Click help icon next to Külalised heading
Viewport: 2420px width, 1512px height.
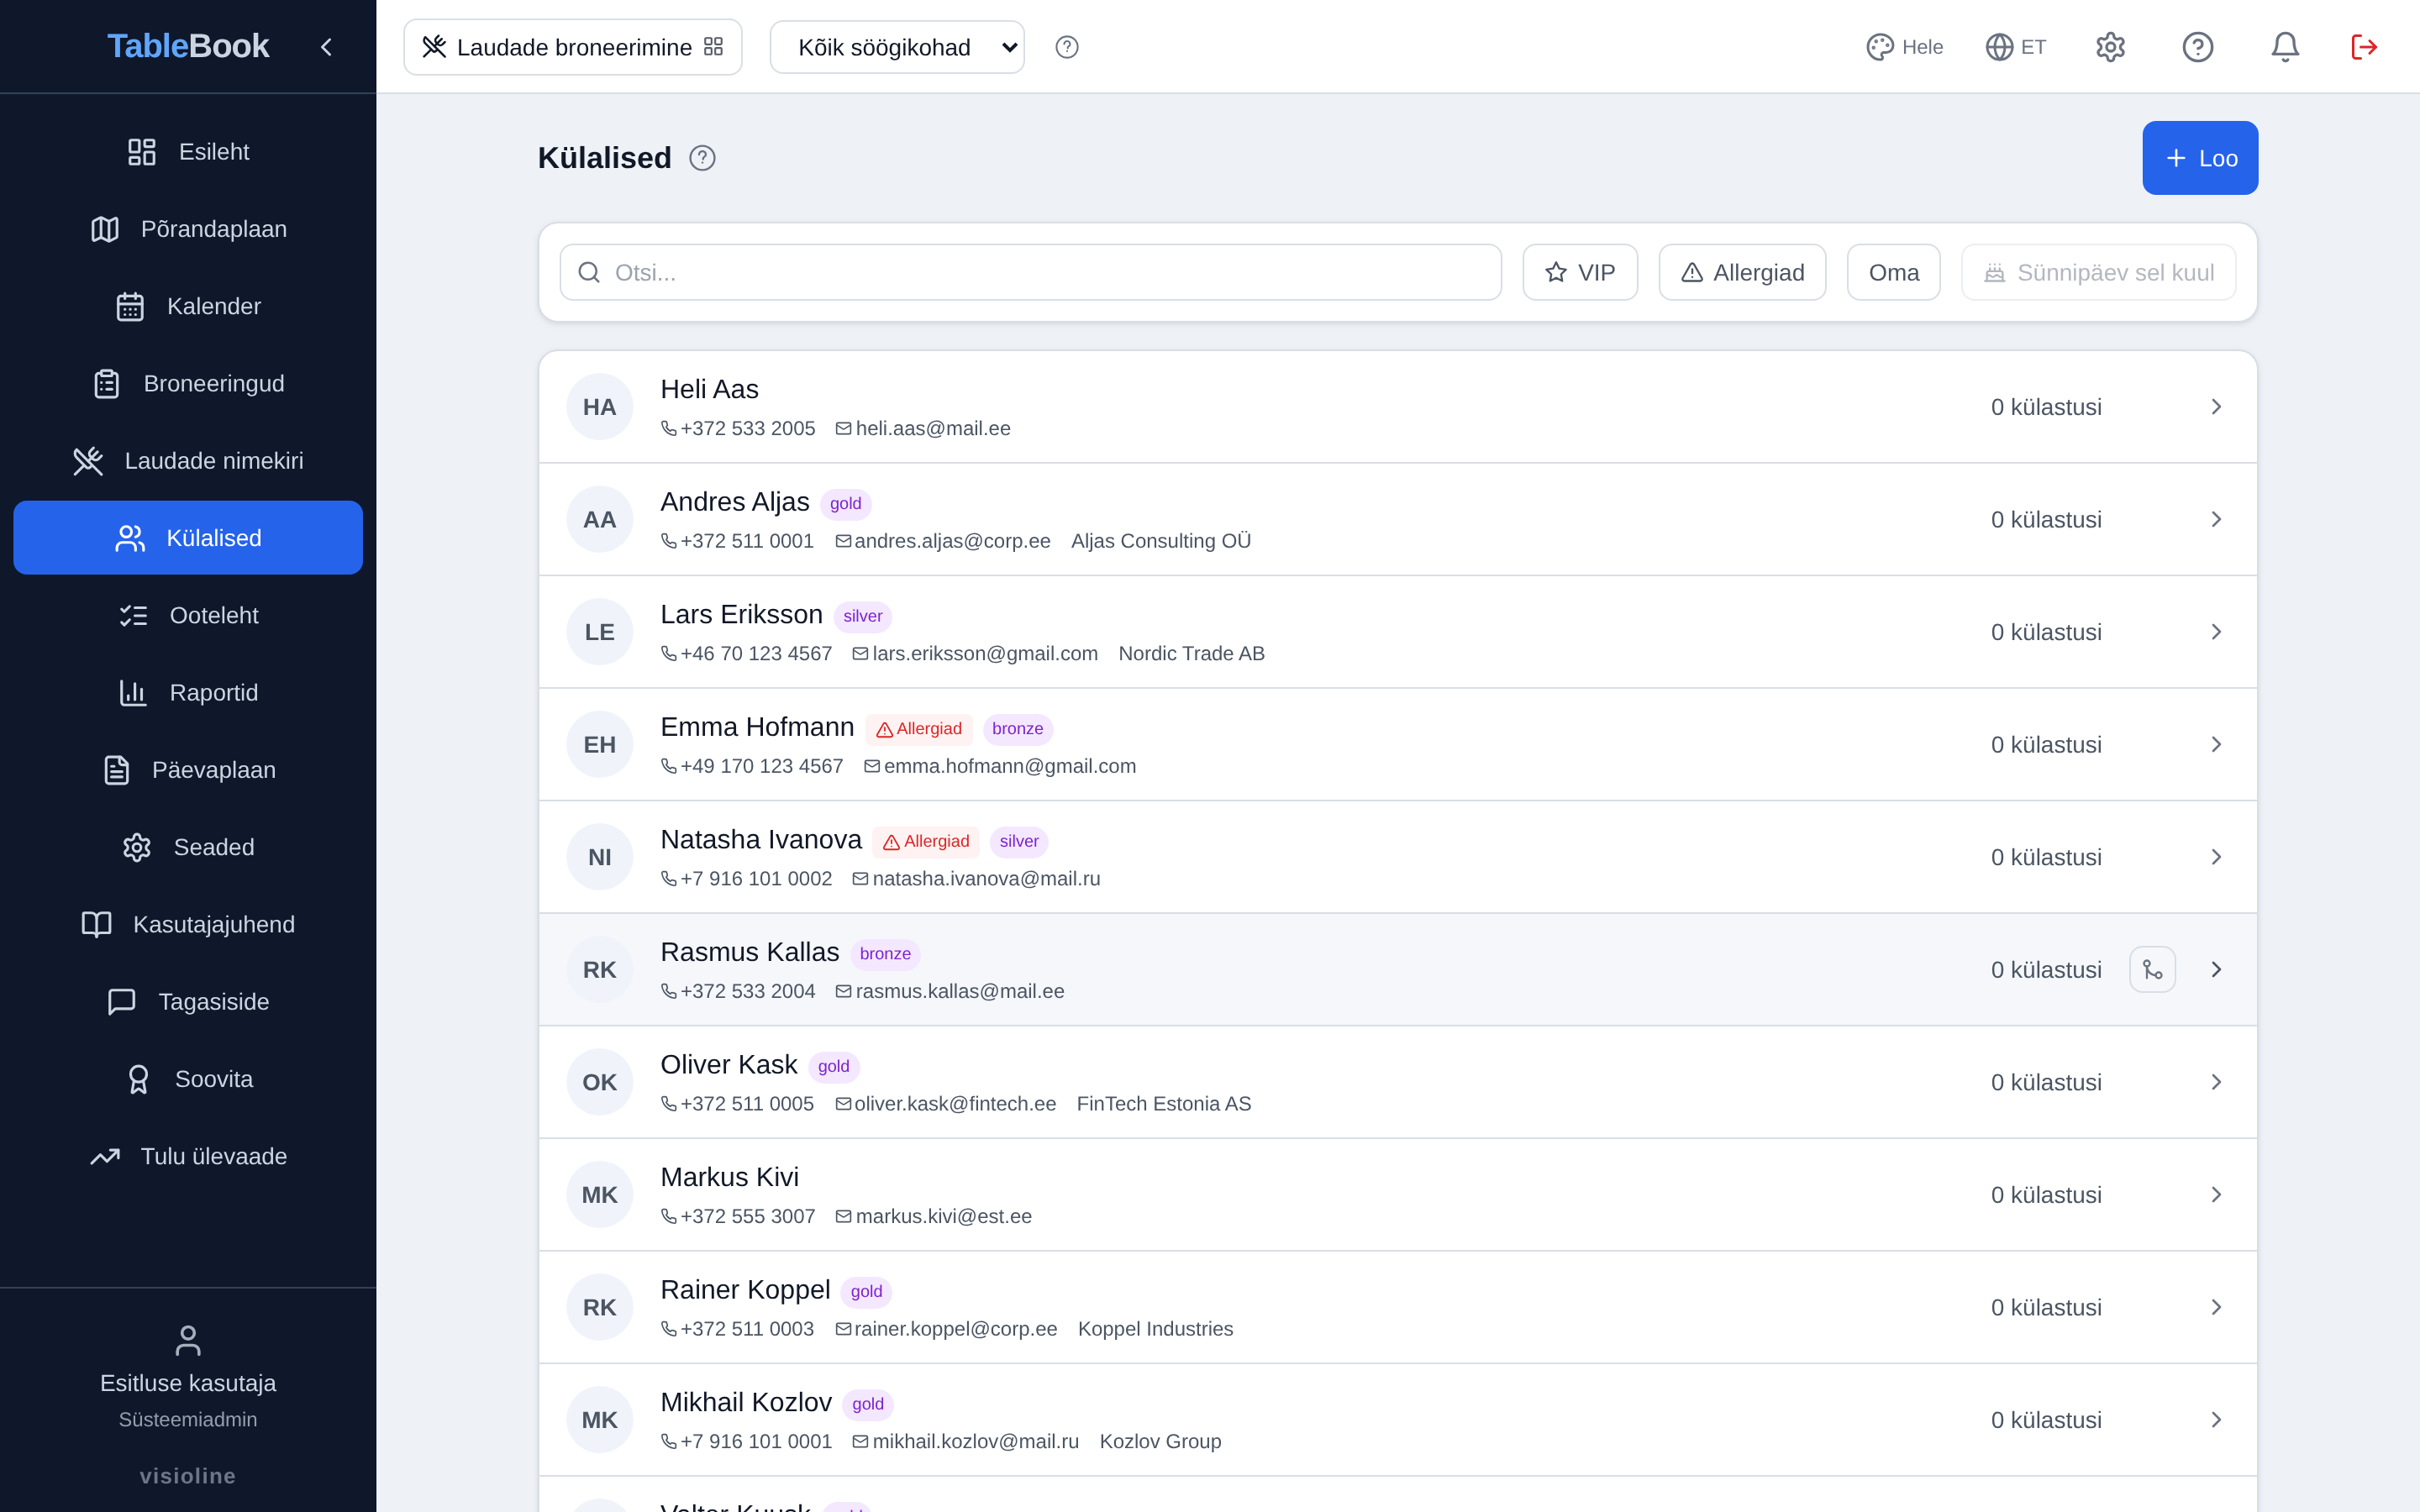702,158
